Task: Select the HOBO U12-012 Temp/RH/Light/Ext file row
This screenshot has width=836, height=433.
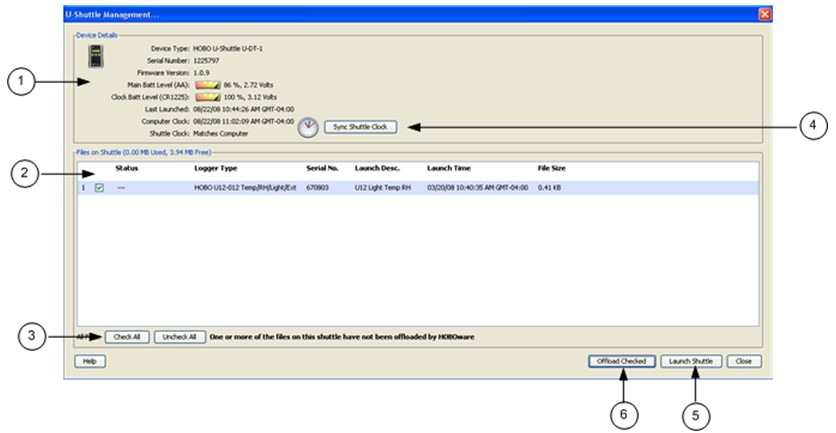Action: pyautogui.click(x=245, y=187)
